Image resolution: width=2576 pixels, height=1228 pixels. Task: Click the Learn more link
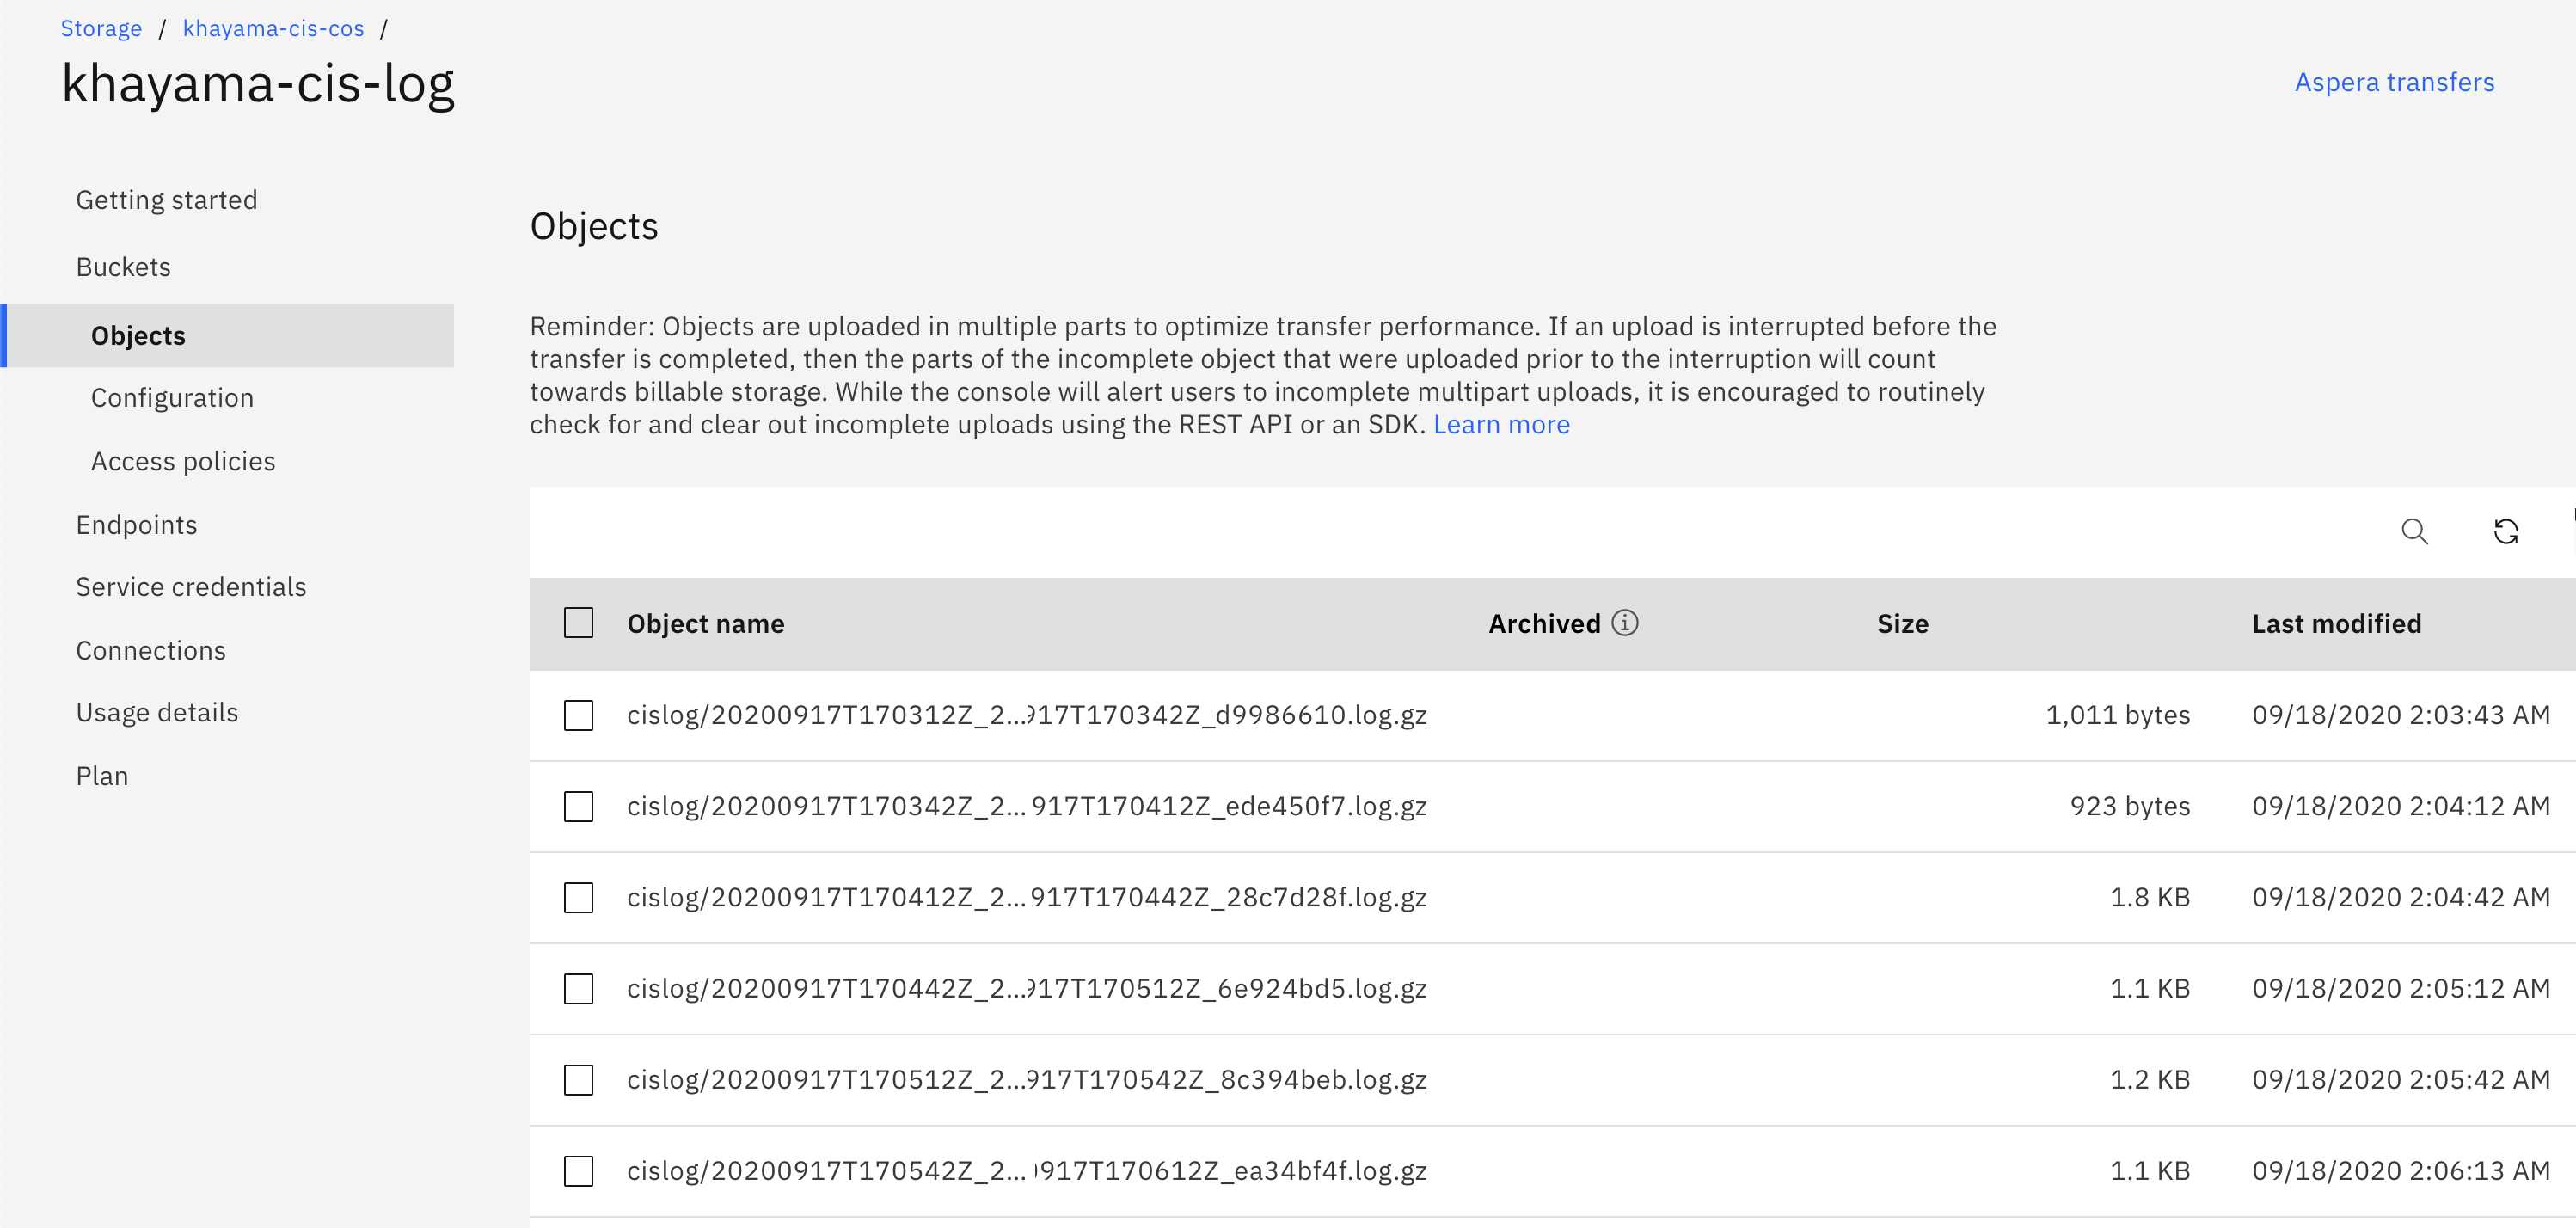point(1501,424)
